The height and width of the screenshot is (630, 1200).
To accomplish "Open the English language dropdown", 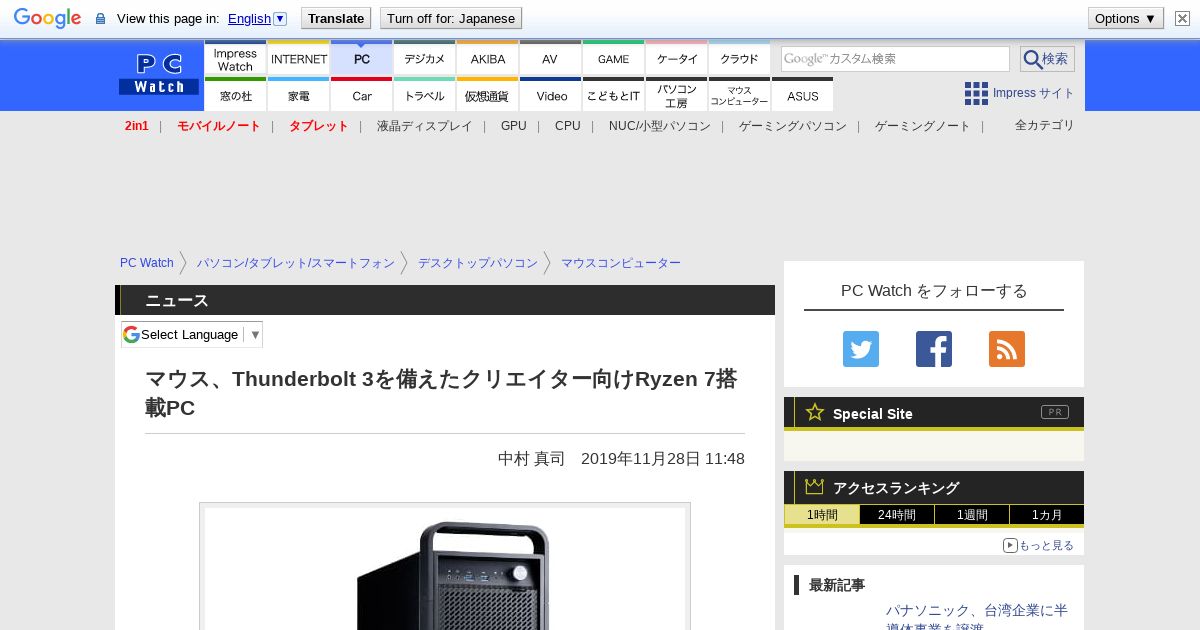I will (257, 18).
